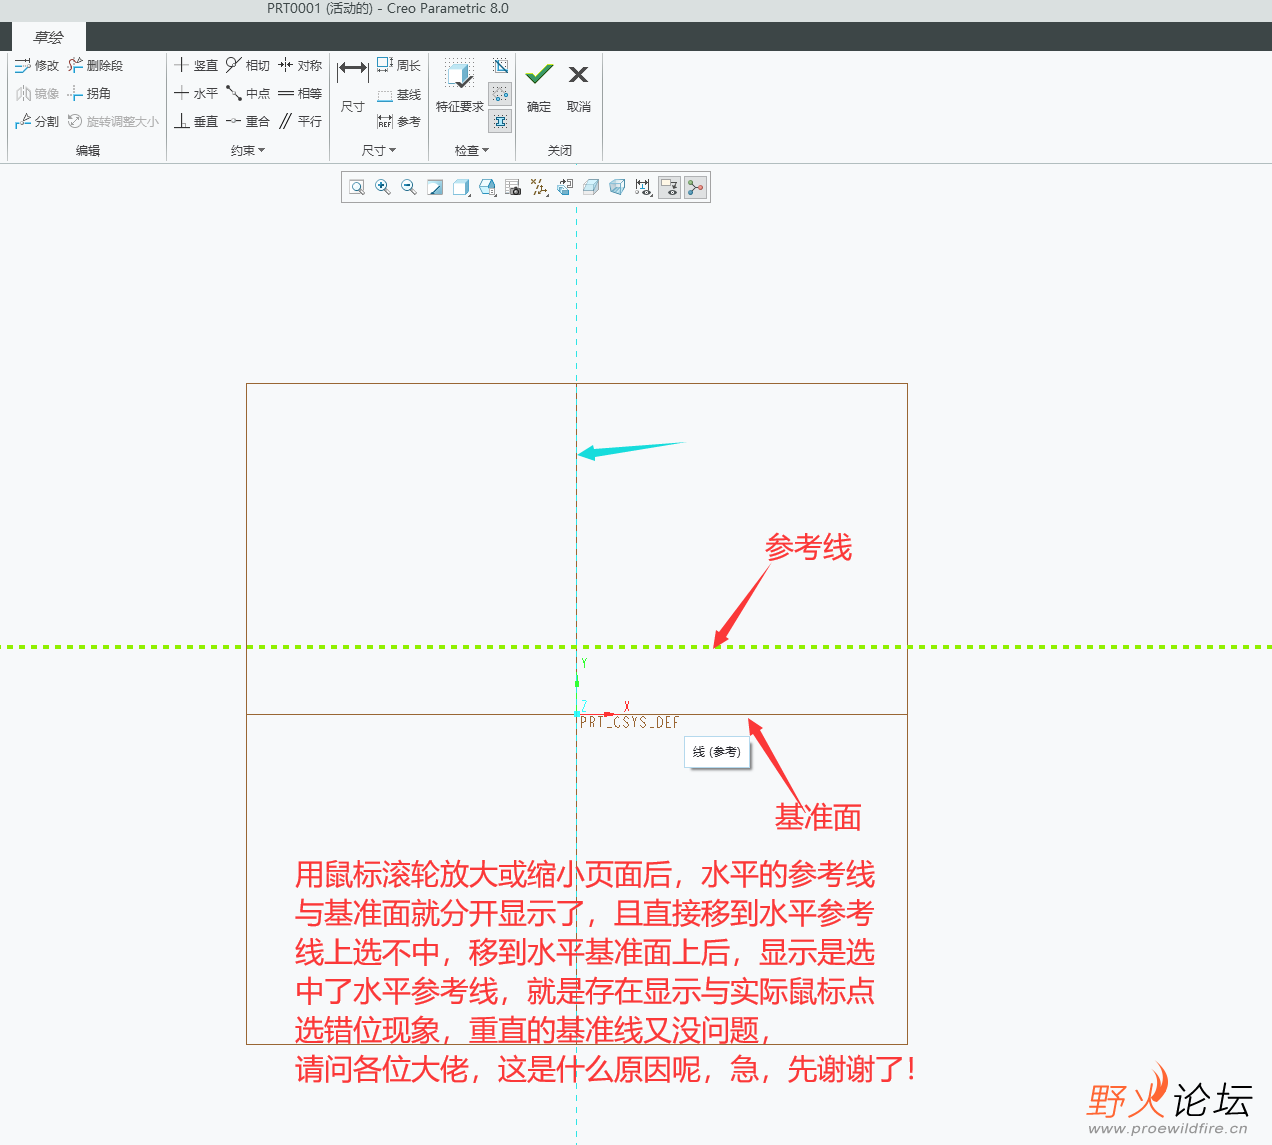Select the 修改 (Modify) tool

tap(37, 66)
